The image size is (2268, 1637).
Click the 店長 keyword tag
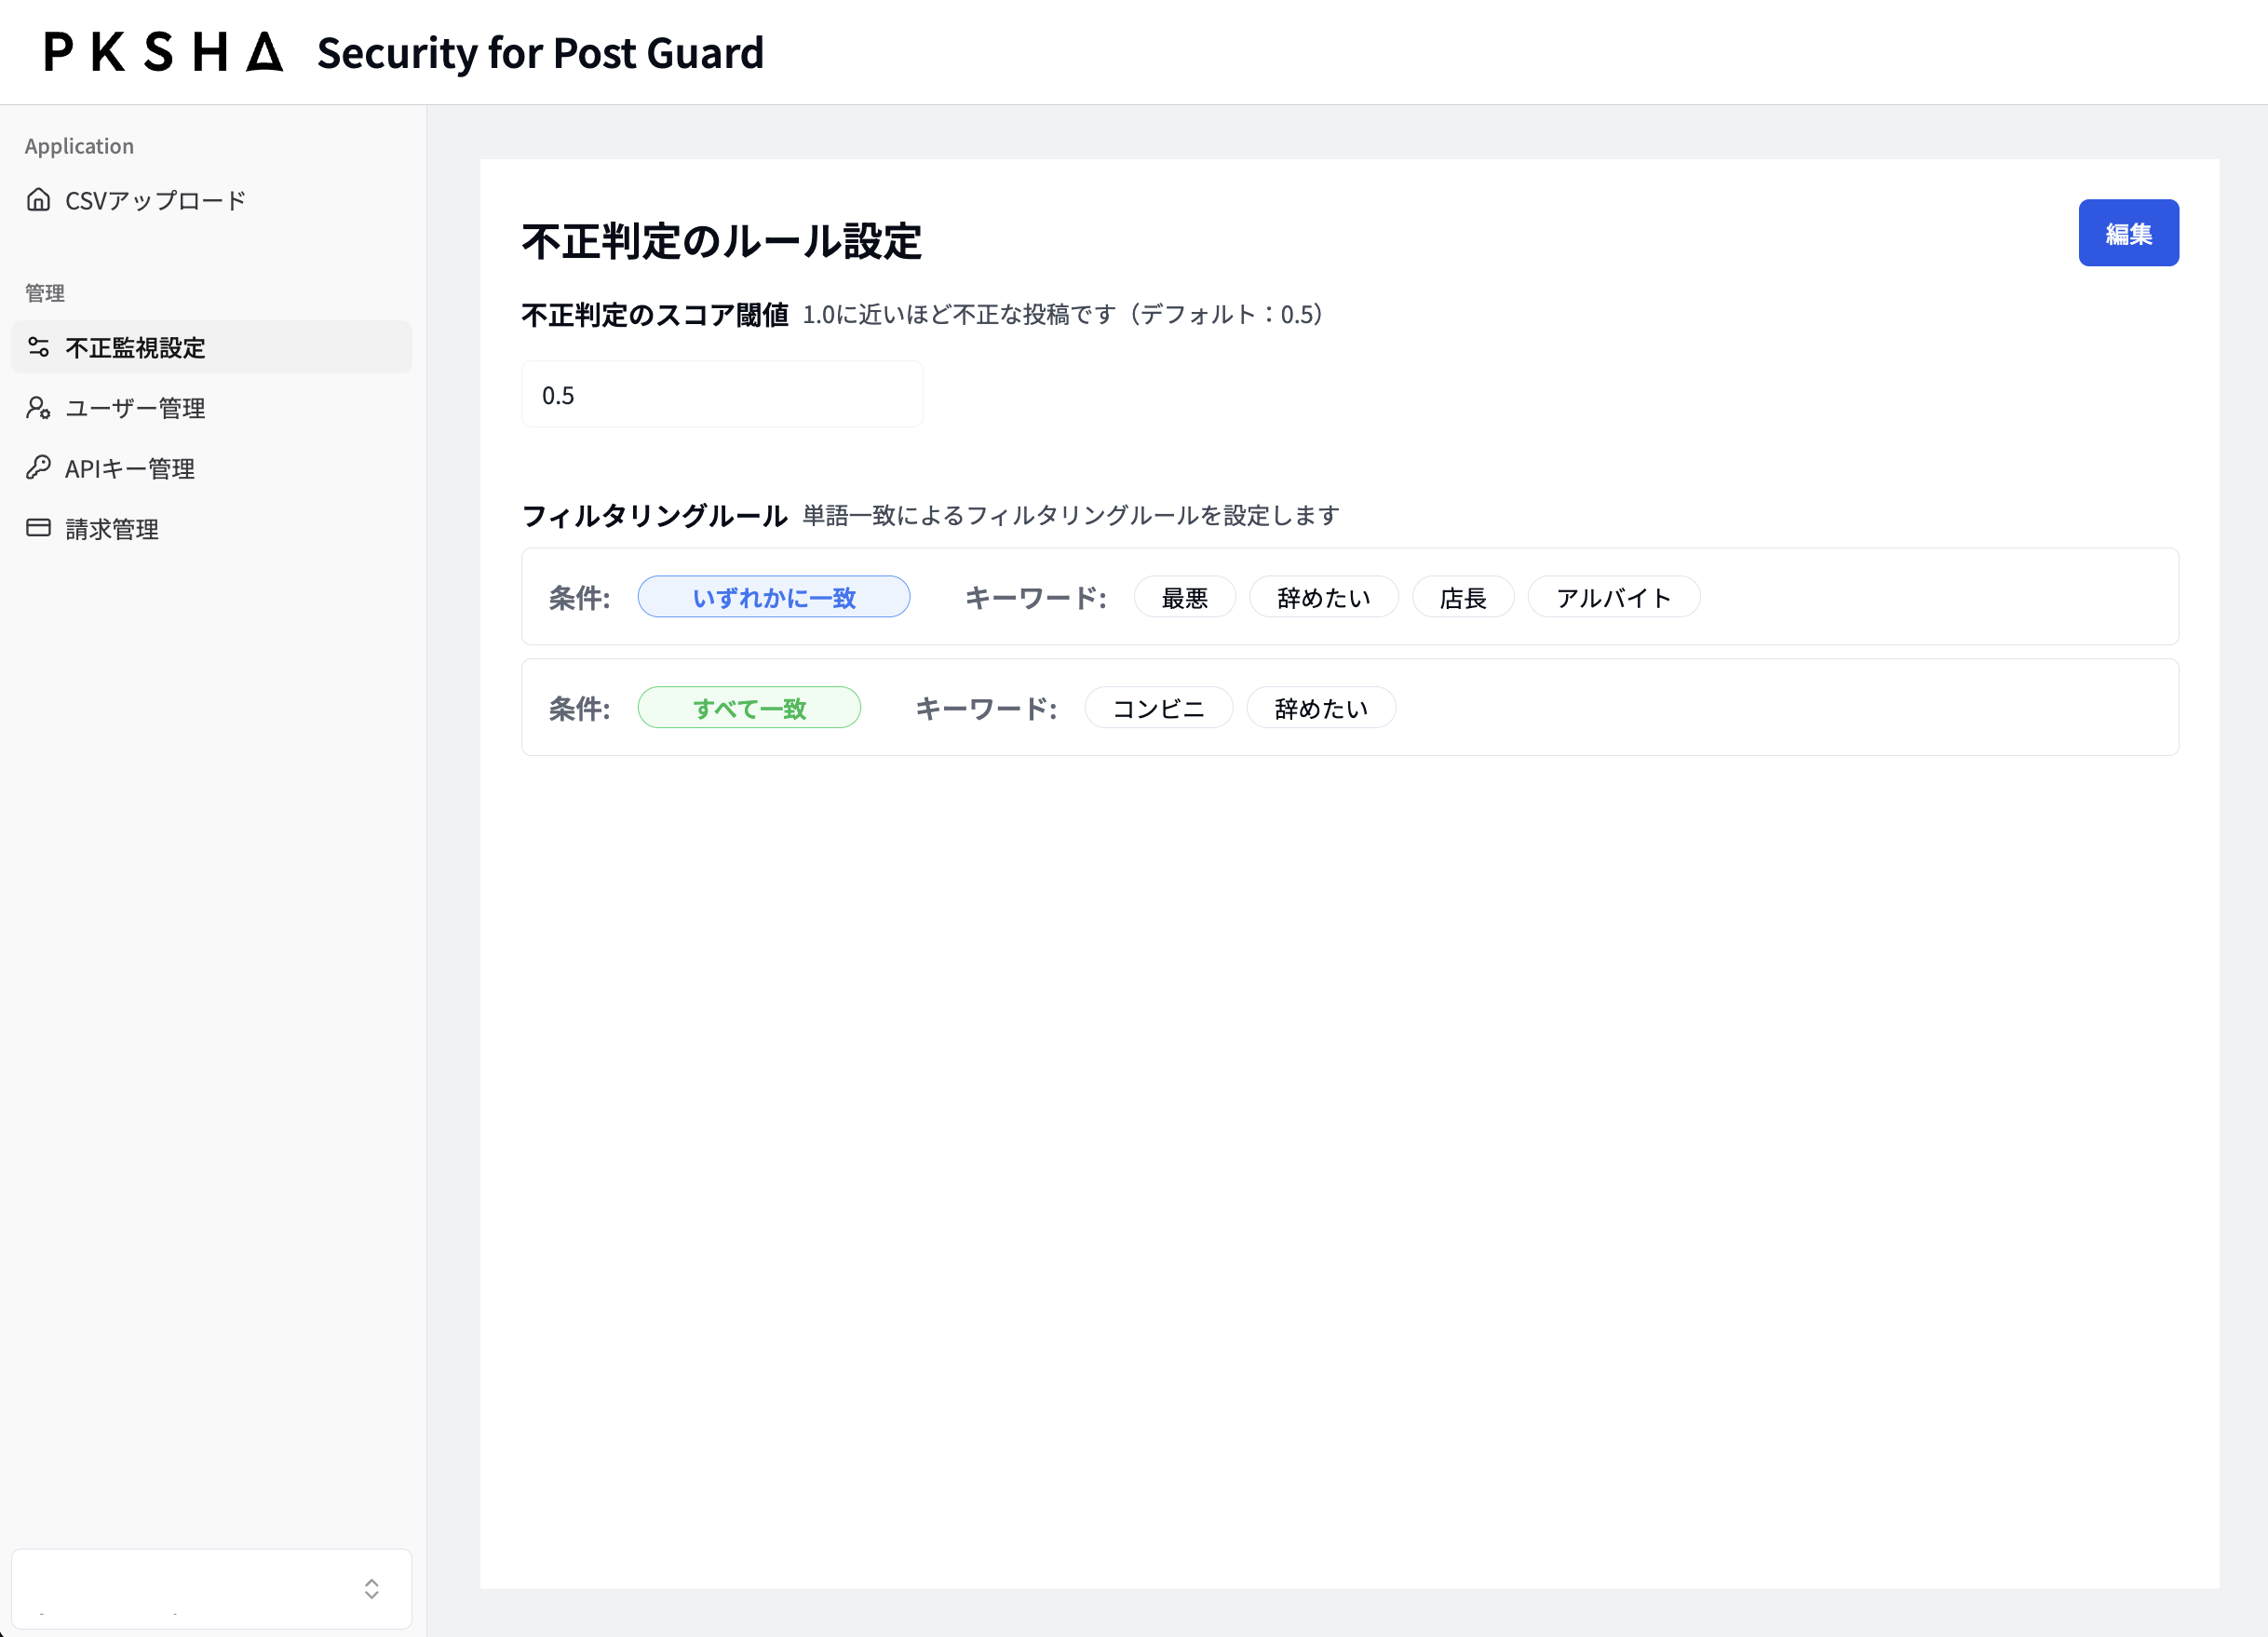[1462, 598]
